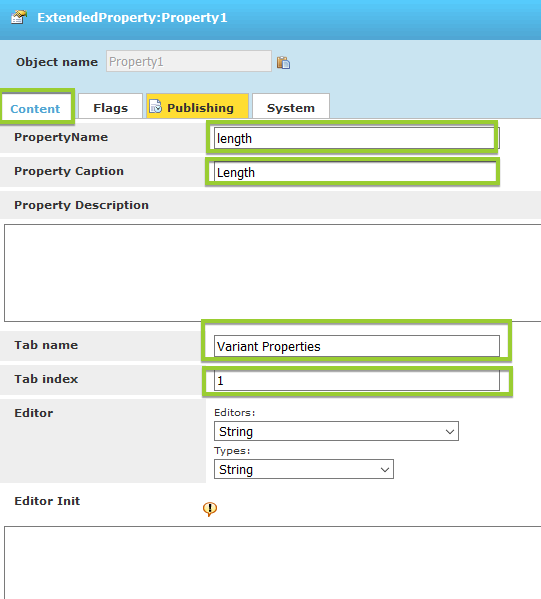This screenshot has width=541, height=599.
Task: Click the Editors dropdown arrow
Action: (450, 432)
